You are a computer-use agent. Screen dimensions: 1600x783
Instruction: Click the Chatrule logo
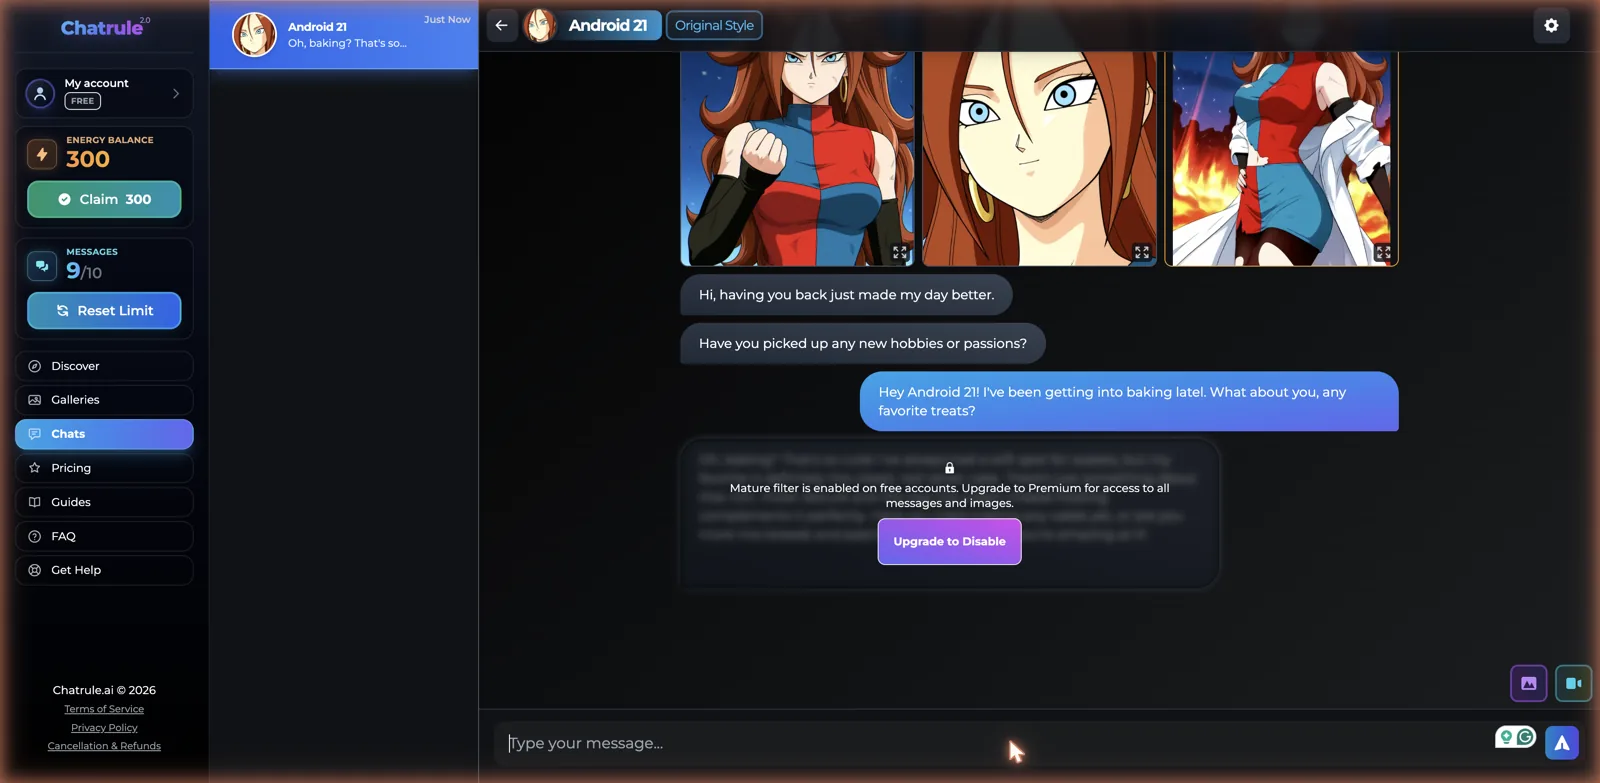pyautogui.click(x=105, y=27)
